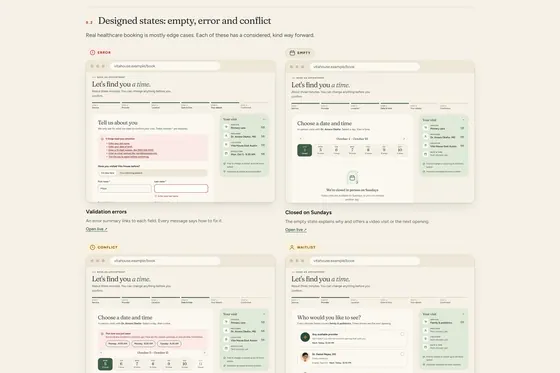560x373 pixels.
Task: Click previous-week arrow in Empty preview calendar
Action: click(301, 139)
